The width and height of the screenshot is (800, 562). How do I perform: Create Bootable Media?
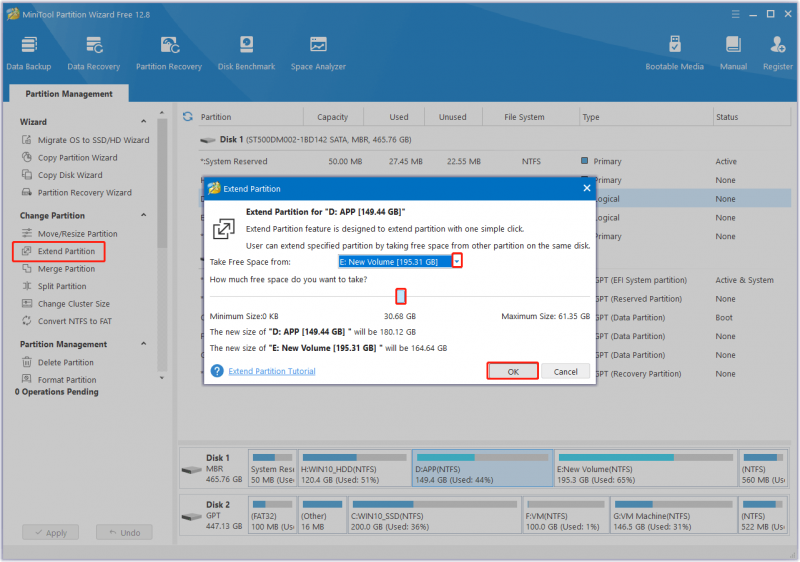tap(674, 53)
